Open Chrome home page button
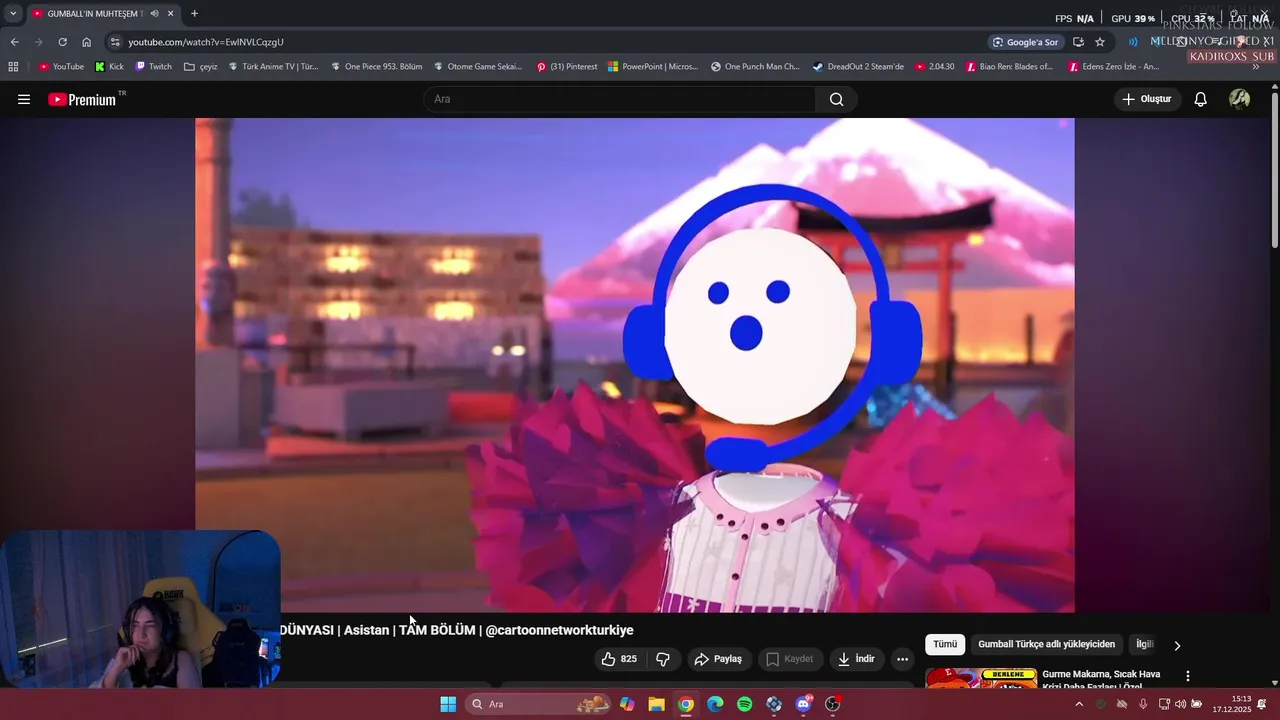This screenshot has width=1280, height=720. pos(86,42)
